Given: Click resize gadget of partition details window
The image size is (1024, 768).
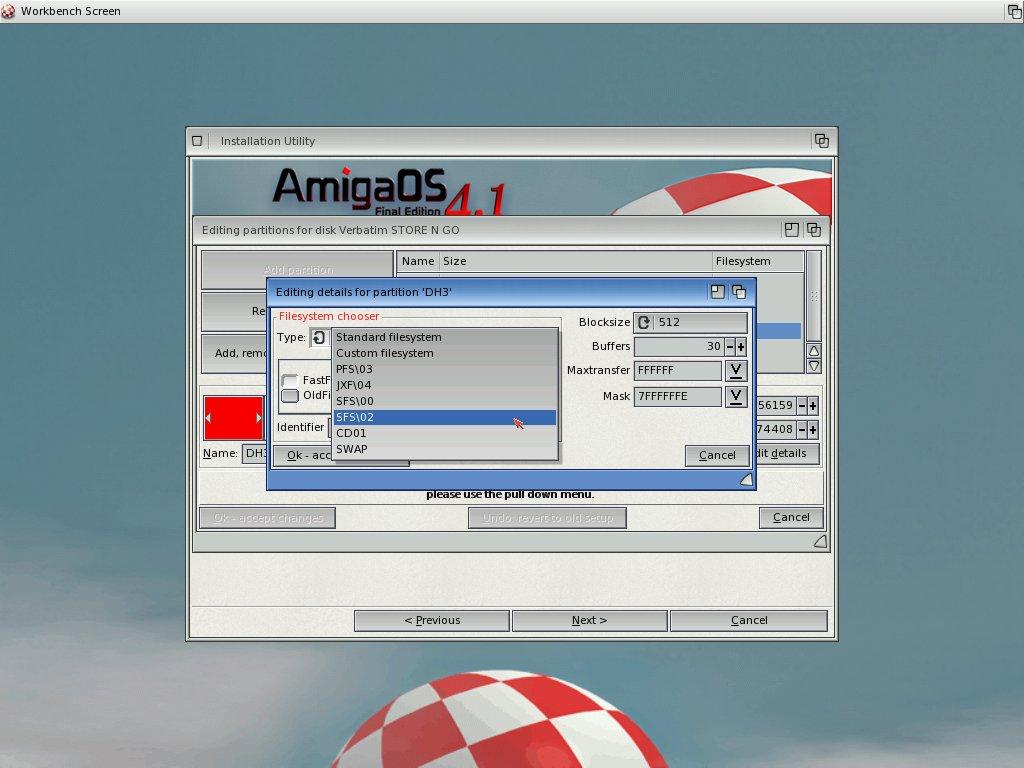Looking at the screenshot, I should [x=746, y=480].
